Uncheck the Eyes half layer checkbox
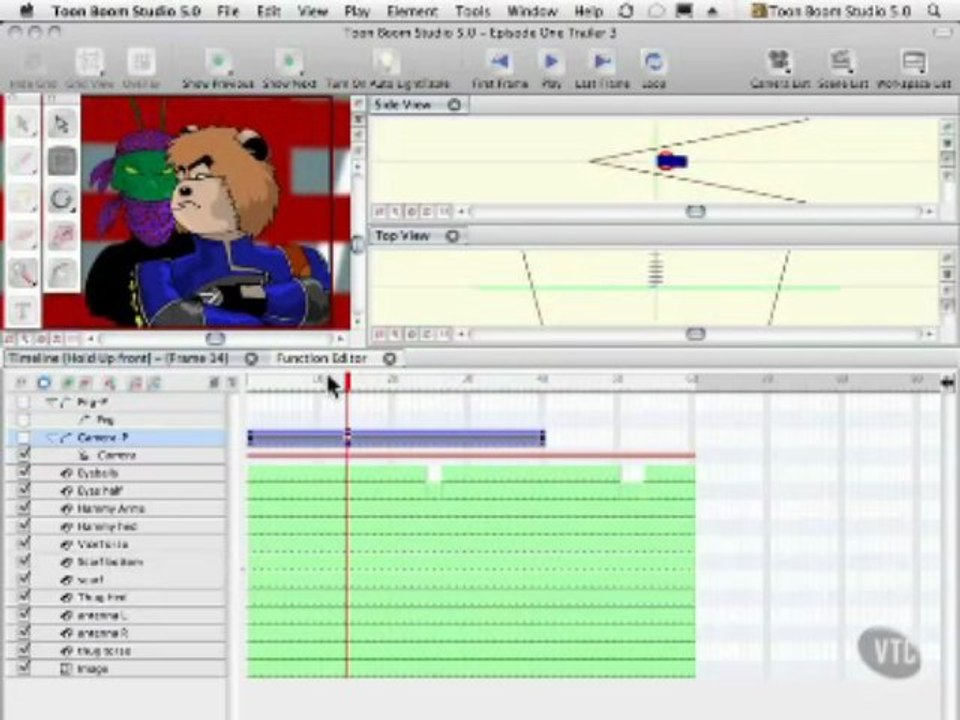 coord(23,490)
